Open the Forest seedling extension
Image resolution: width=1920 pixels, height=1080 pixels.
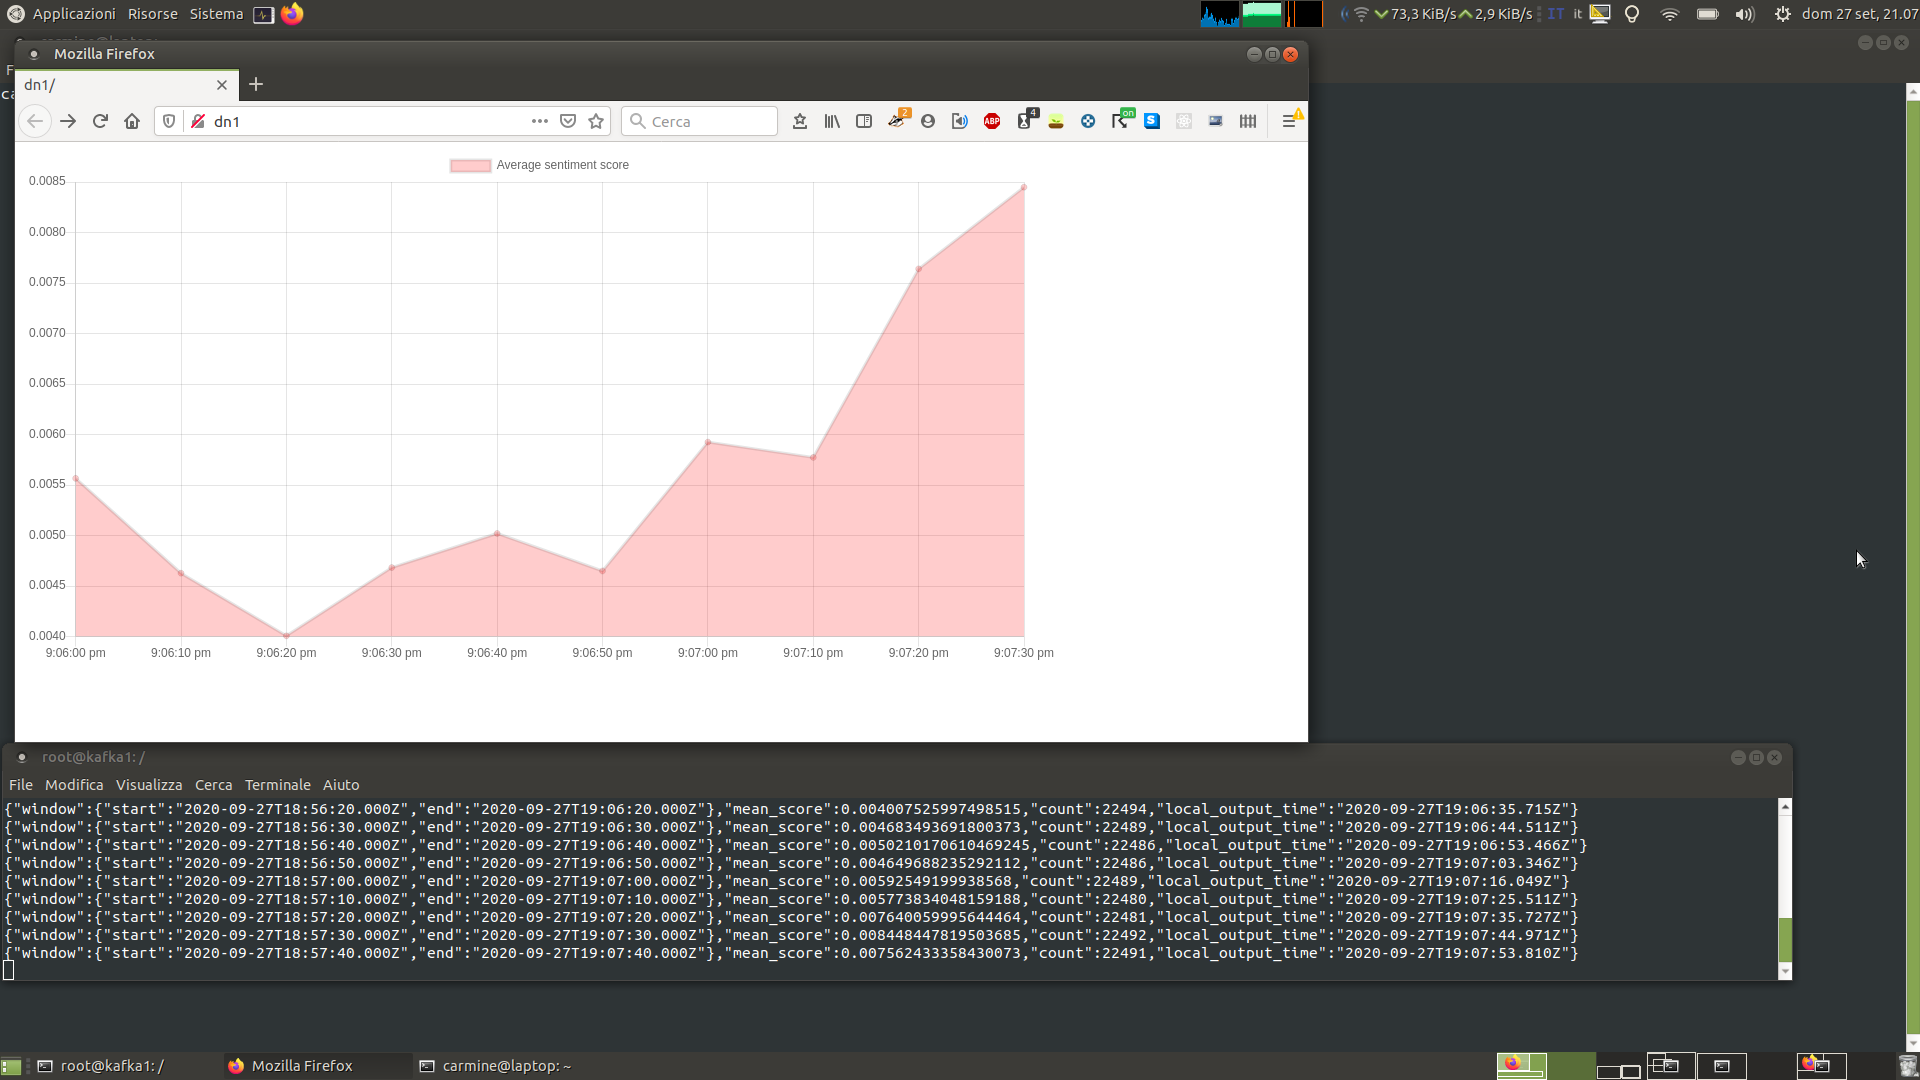[x=1056, y=121]
